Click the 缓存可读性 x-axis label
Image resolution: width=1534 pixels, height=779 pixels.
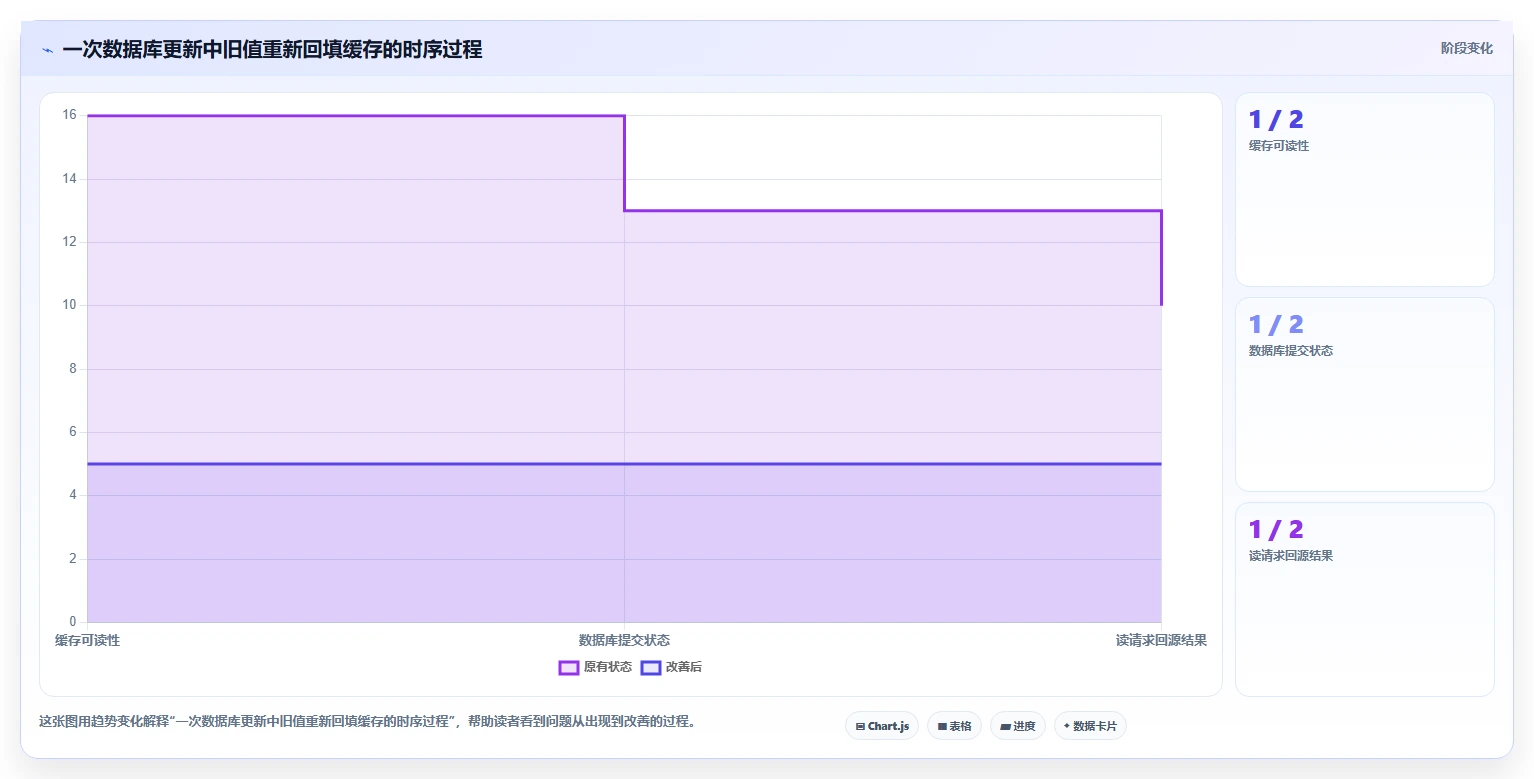tap(87, 640)
